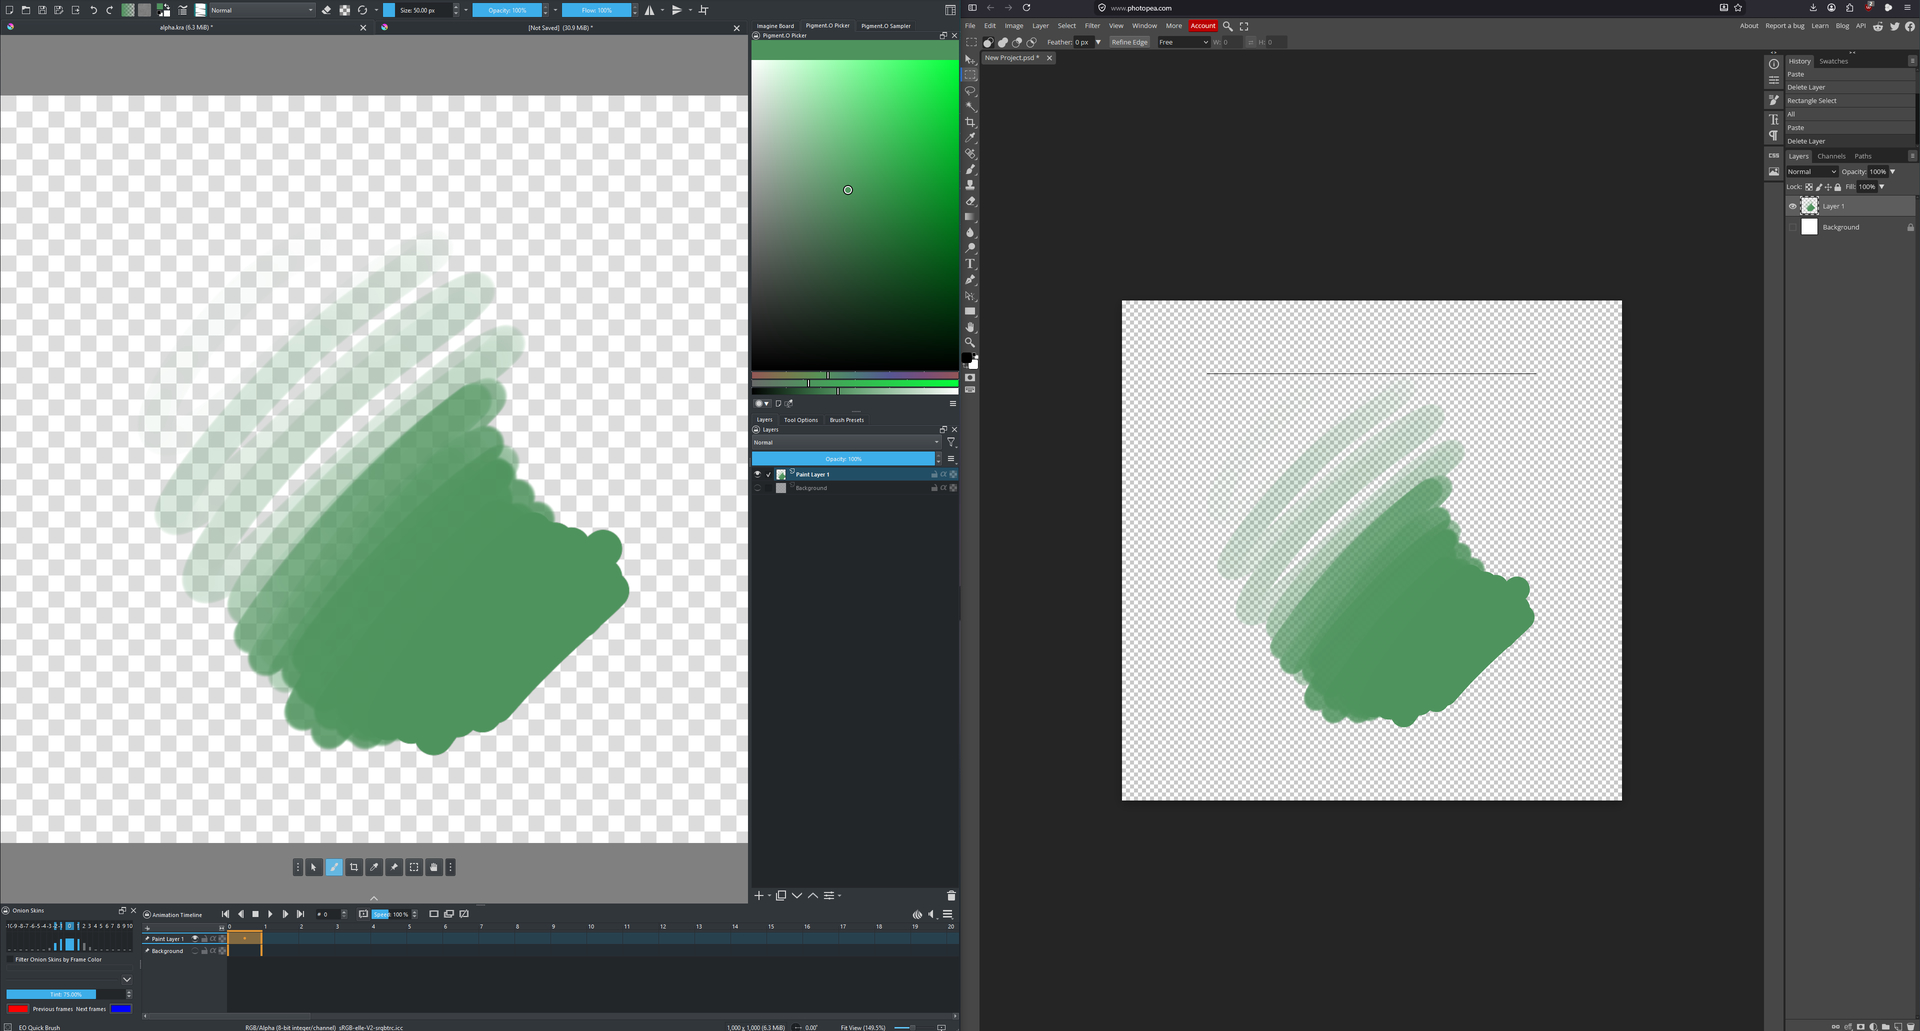Hide Paint Layer 1 in Krita layers
This screenshot has height=1031, width=1920.
[x=757, y=474]
